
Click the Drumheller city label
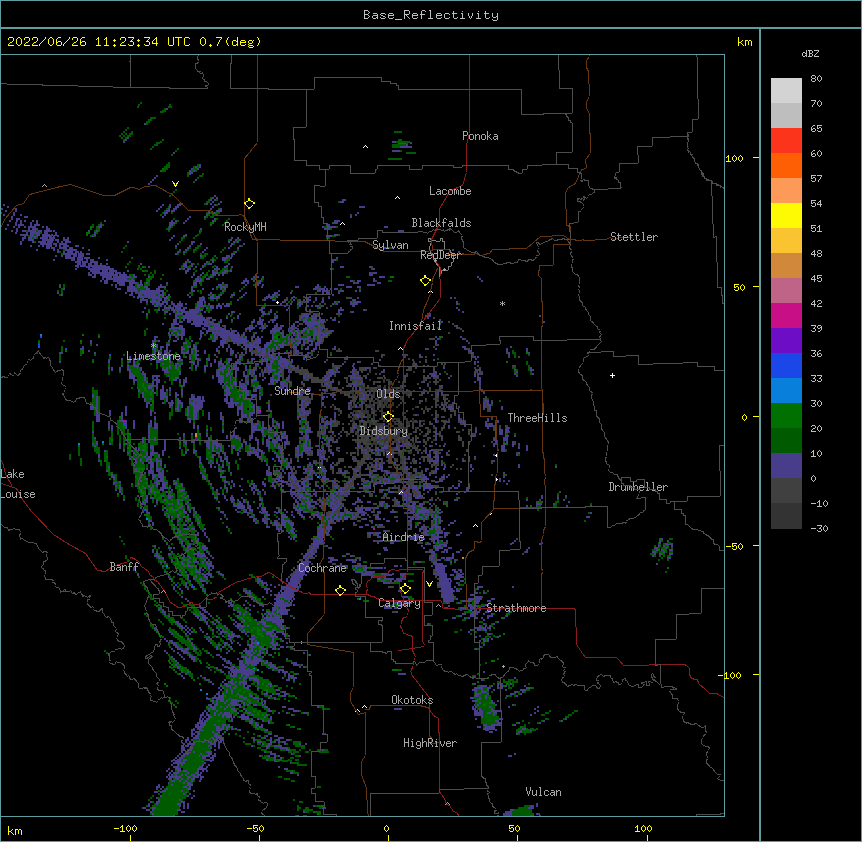638,487
